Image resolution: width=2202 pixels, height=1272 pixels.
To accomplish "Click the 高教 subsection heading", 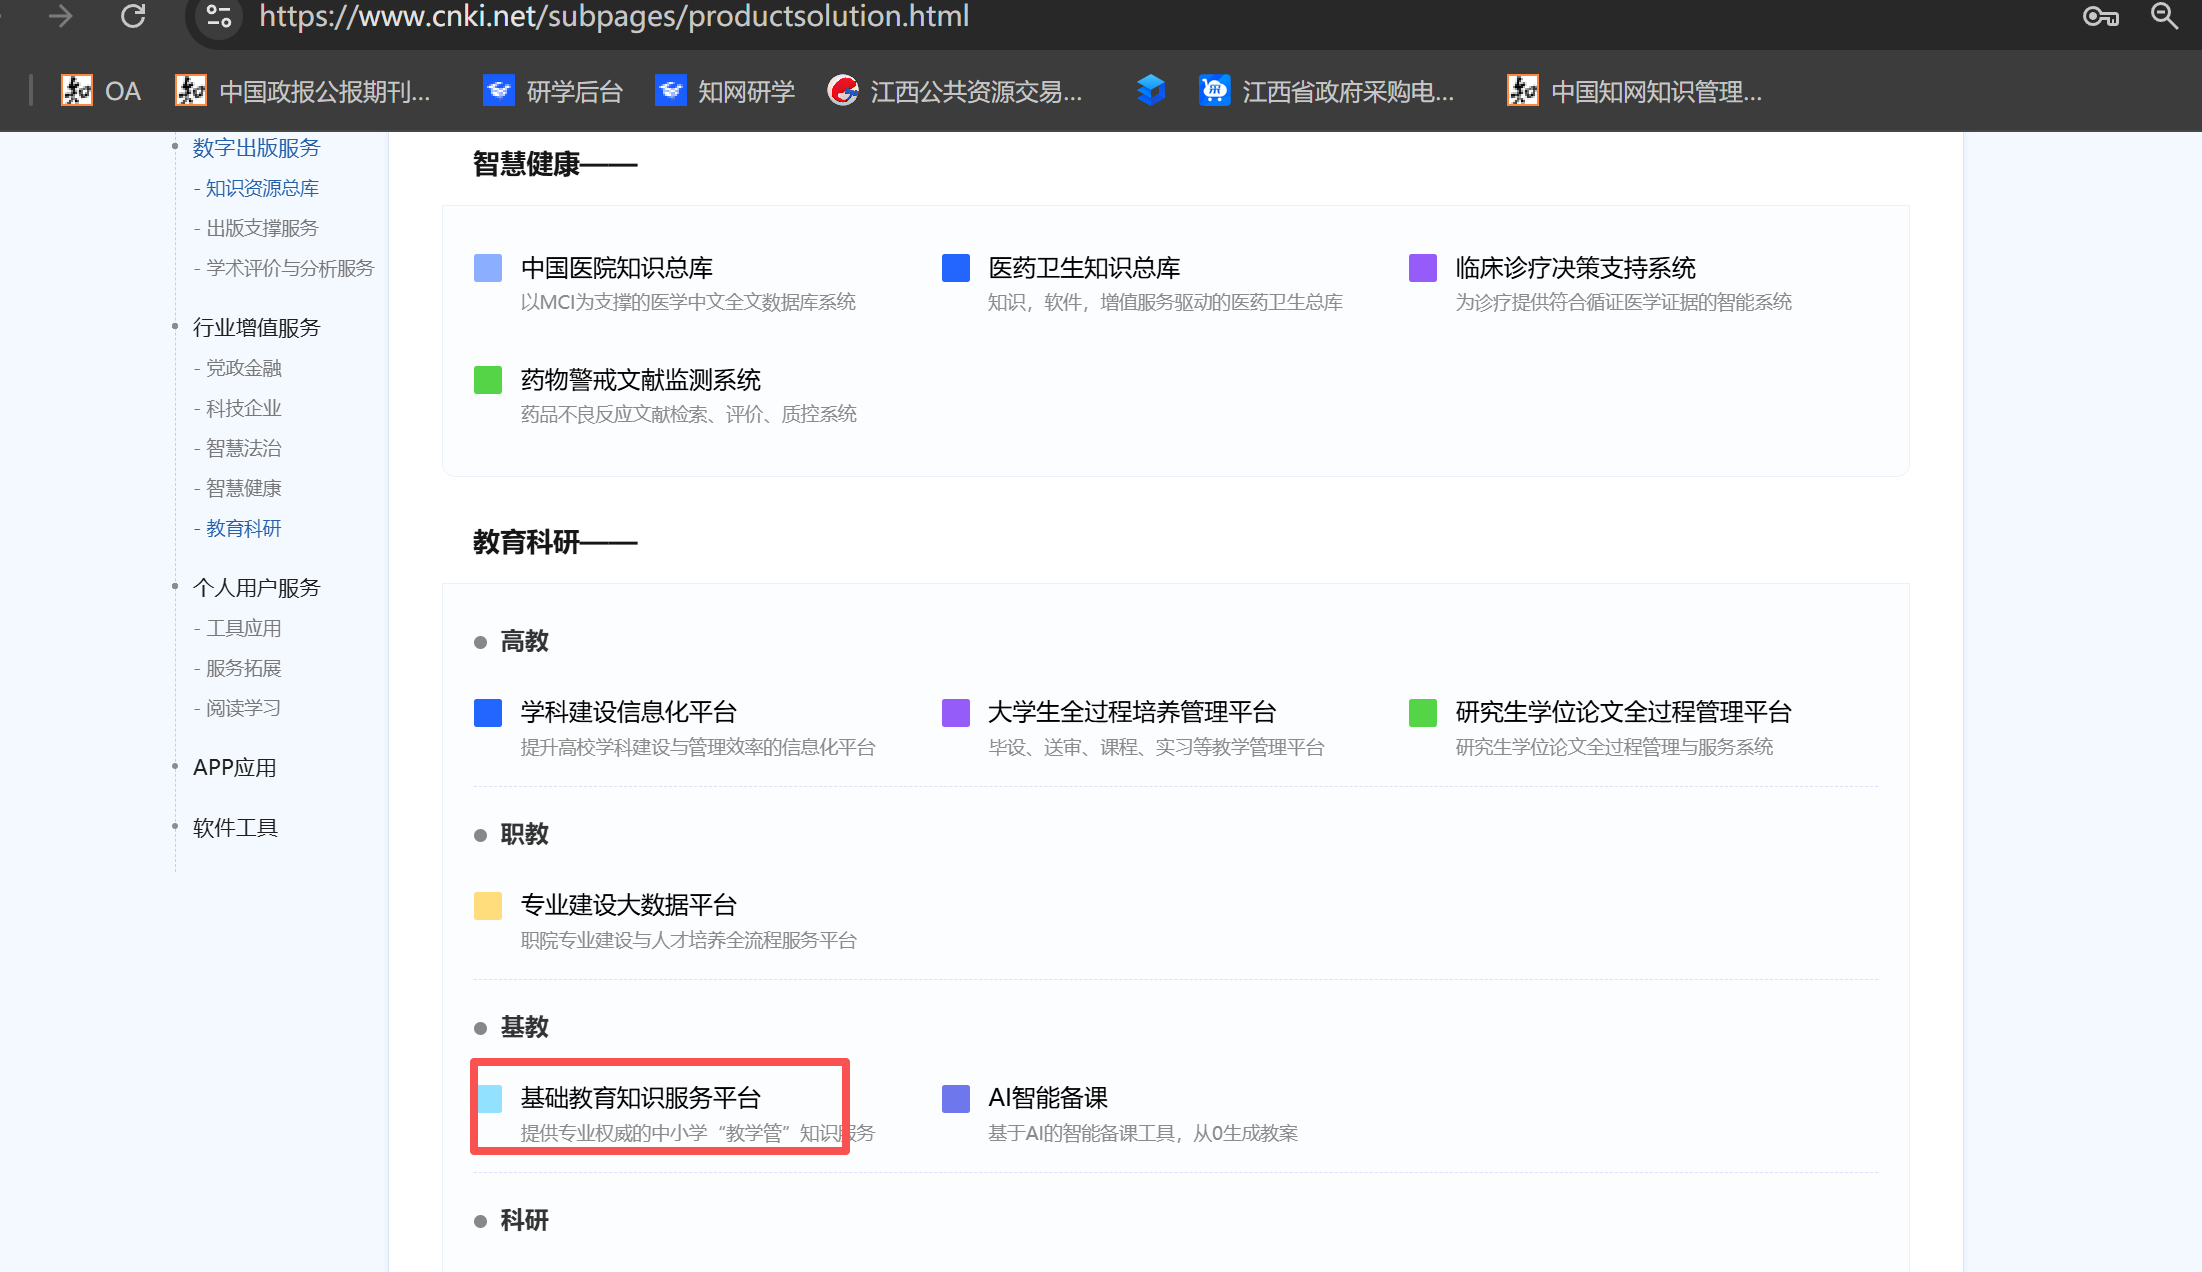I will pos(524,641).
